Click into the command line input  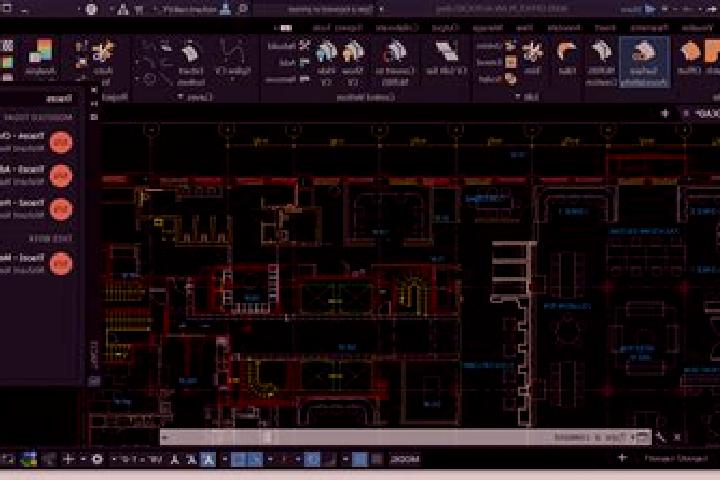(404, 437)
